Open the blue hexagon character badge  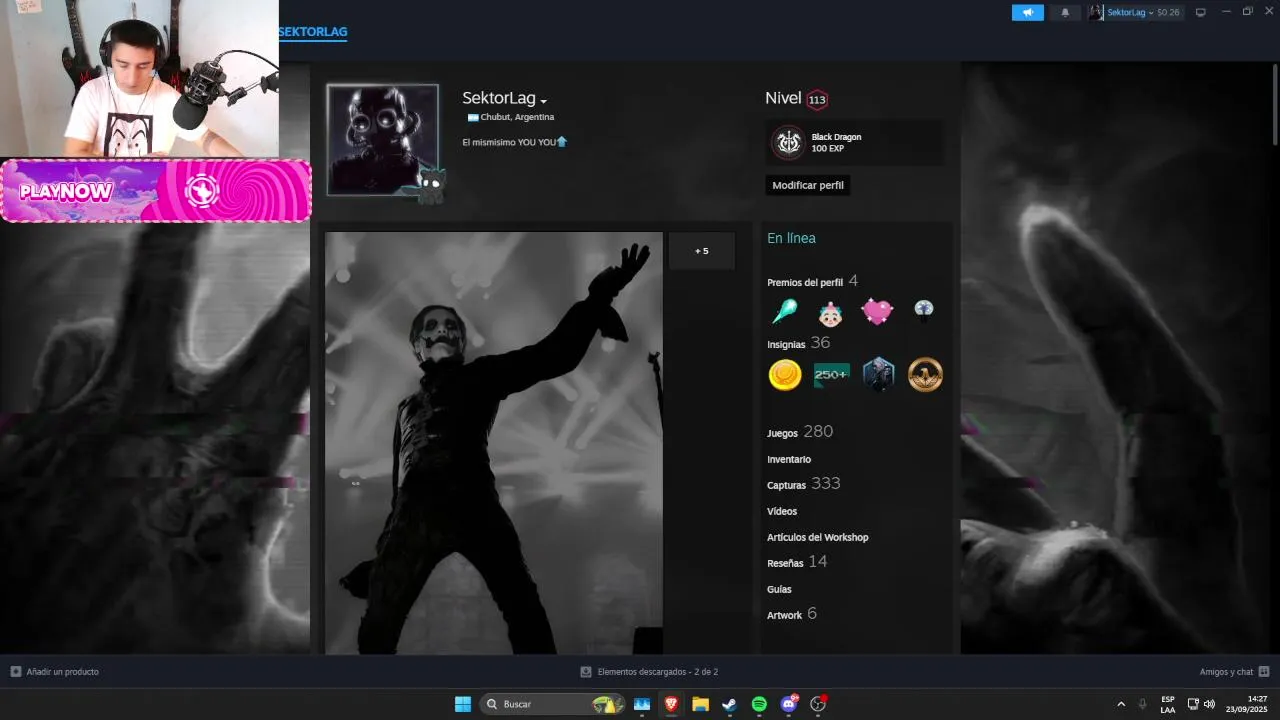[878, 374]
